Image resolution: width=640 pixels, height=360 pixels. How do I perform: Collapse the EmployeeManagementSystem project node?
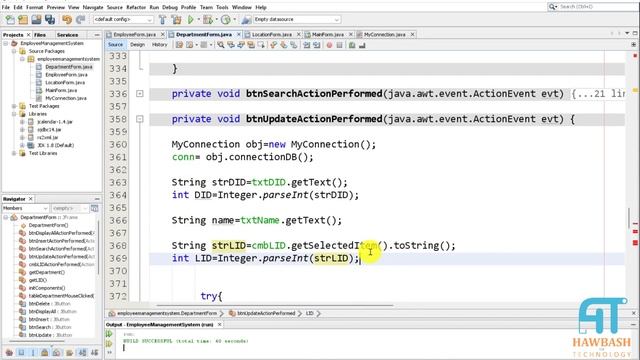click(6, 43)
